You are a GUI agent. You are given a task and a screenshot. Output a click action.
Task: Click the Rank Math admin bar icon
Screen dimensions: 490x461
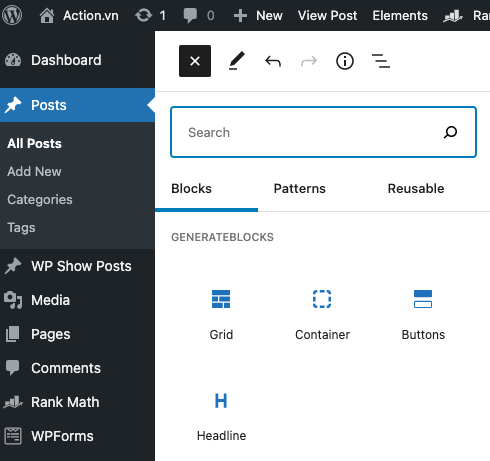pos(453,16)
